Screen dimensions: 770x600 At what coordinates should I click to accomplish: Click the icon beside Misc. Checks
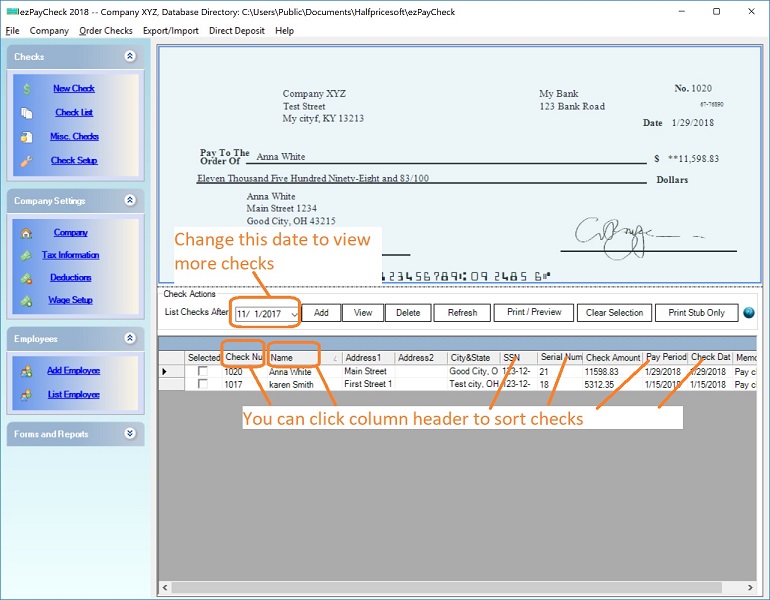click(x=27, y=137)
